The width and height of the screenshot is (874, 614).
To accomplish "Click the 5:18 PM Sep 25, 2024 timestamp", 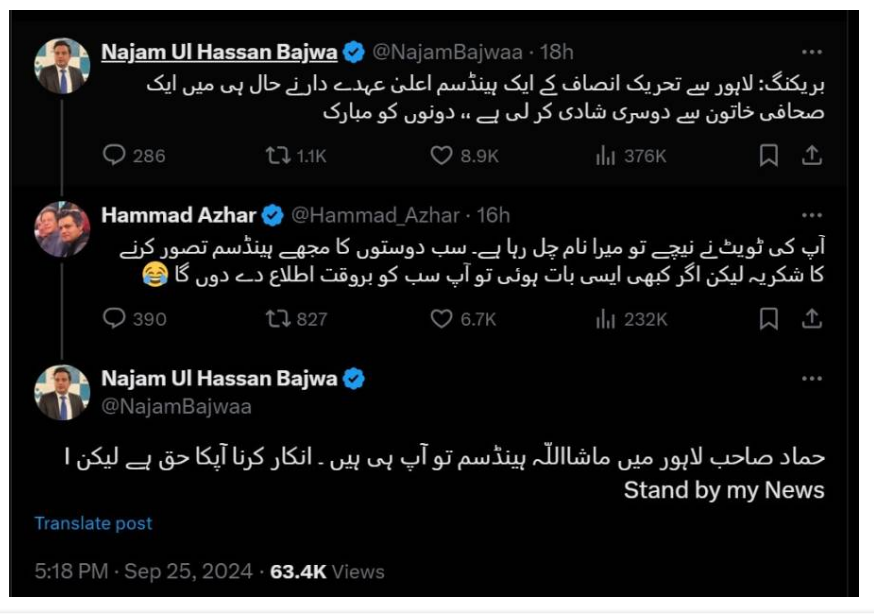I will pos(145,571).
